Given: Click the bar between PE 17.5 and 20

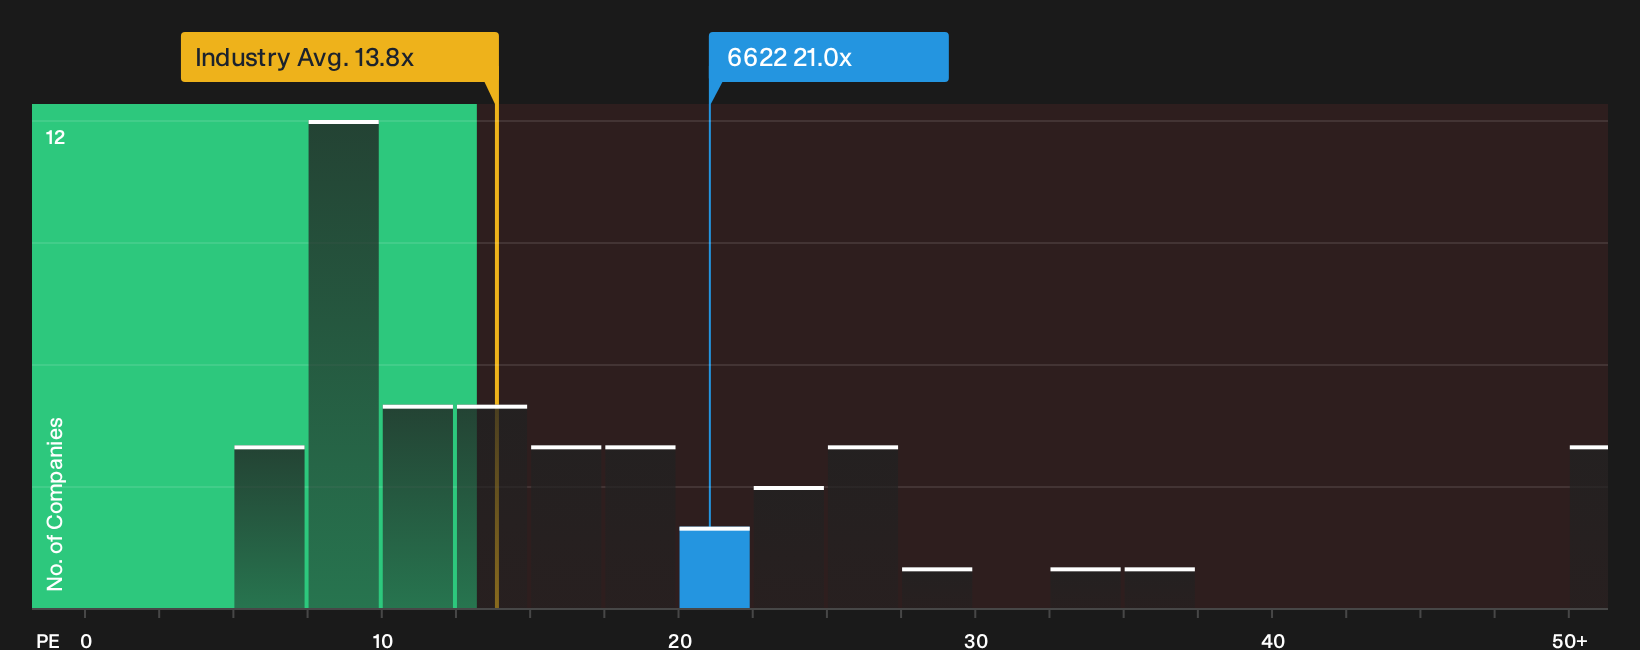Looking at the screenshot, I should coord(640,527).
